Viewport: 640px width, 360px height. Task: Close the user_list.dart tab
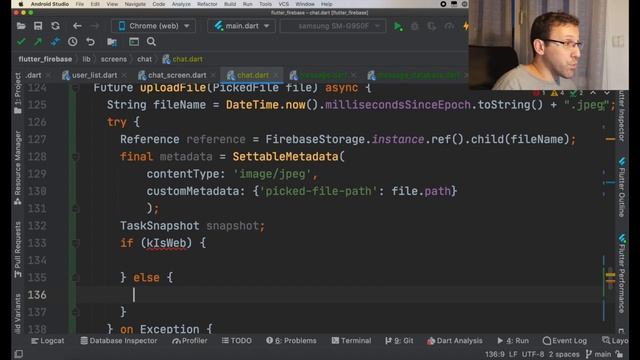pos(124,75)
